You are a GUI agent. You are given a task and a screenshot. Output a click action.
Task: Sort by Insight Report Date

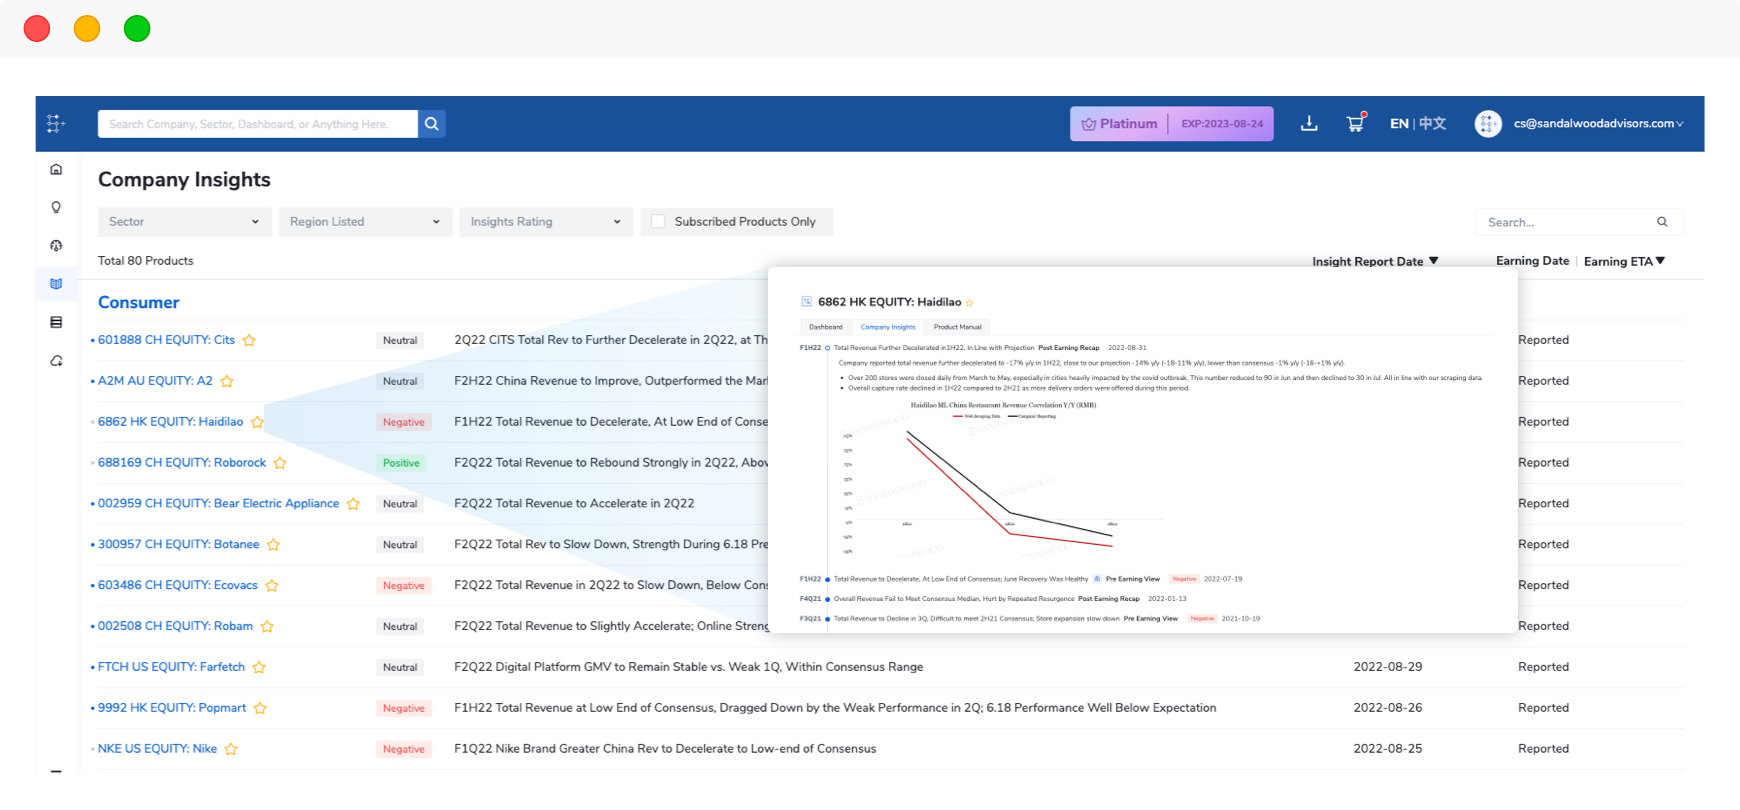[x=1375, y=261]
